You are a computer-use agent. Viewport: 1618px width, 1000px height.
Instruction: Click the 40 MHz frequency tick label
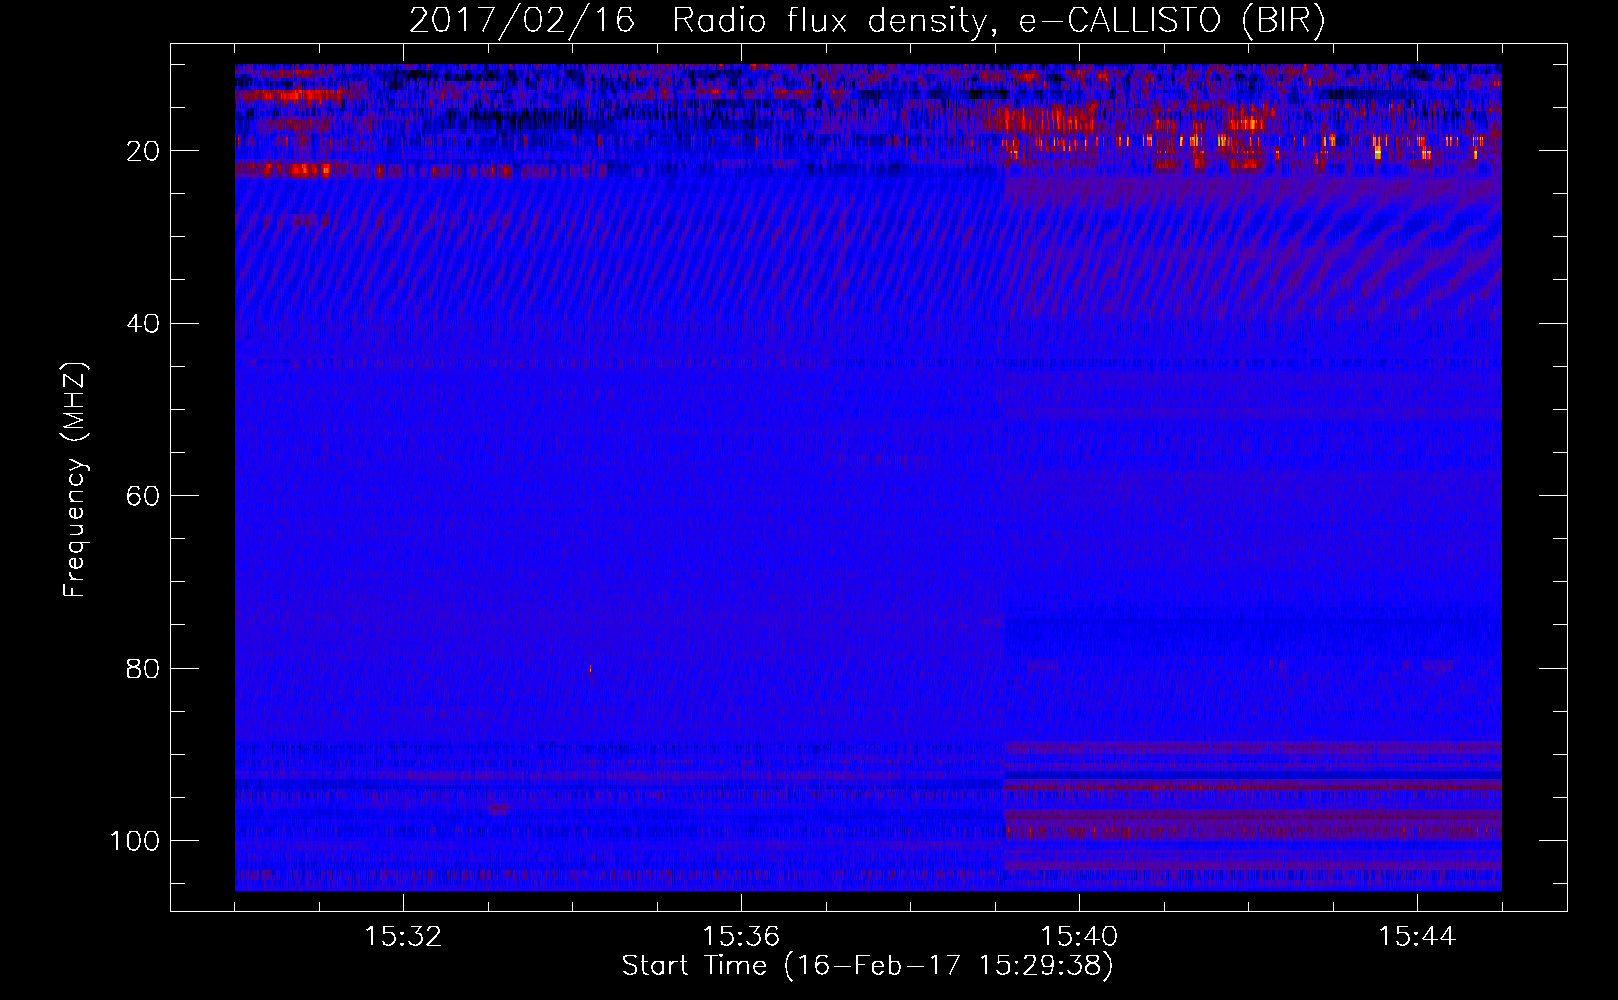coord(144,324)
